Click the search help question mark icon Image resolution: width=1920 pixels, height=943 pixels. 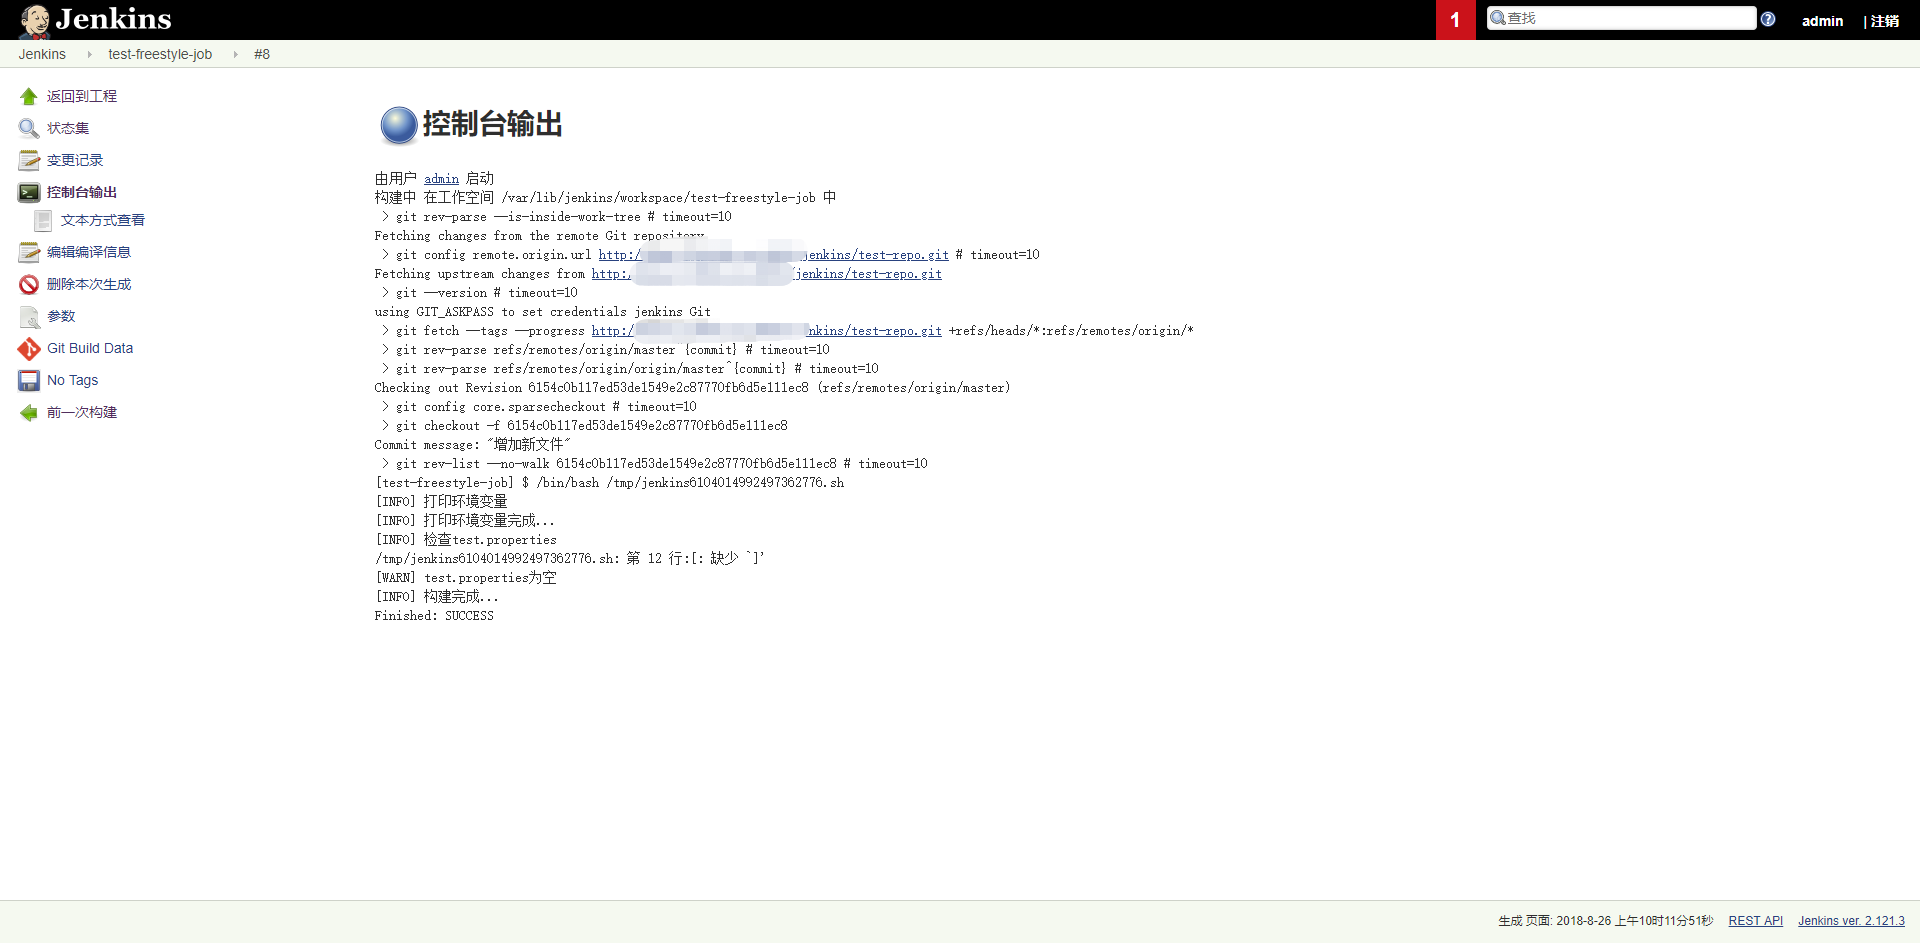(1768, 19)
